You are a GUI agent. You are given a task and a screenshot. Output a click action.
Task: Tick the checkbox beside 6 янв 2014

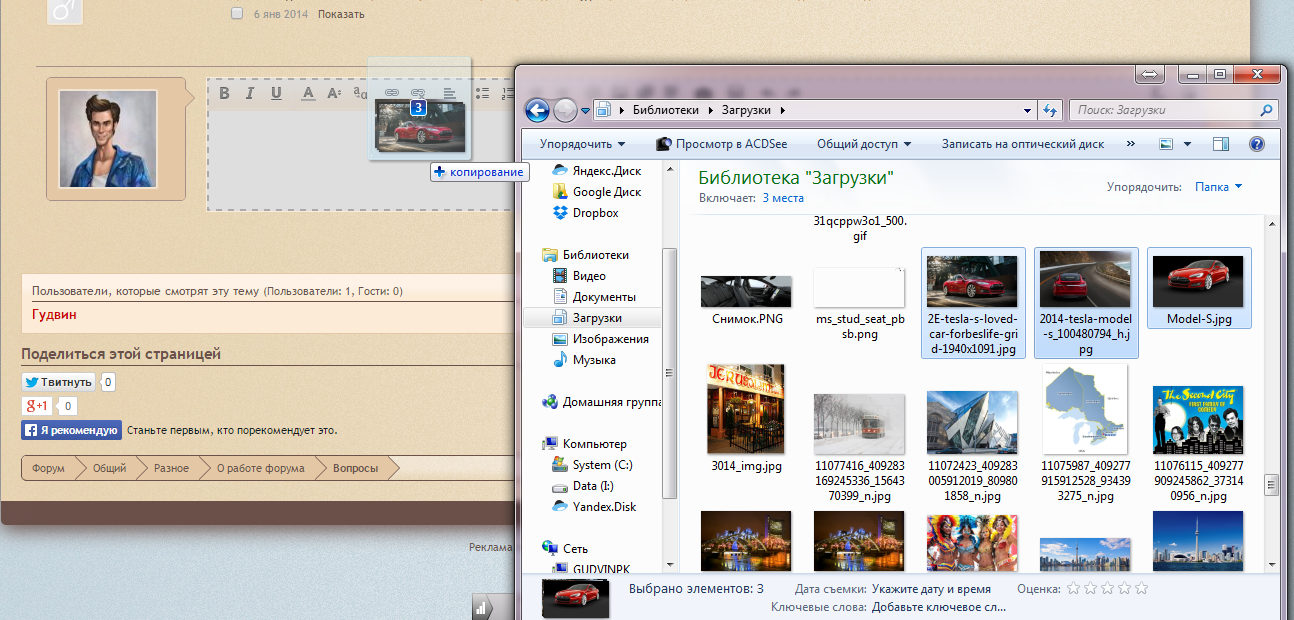pos(237,14)
